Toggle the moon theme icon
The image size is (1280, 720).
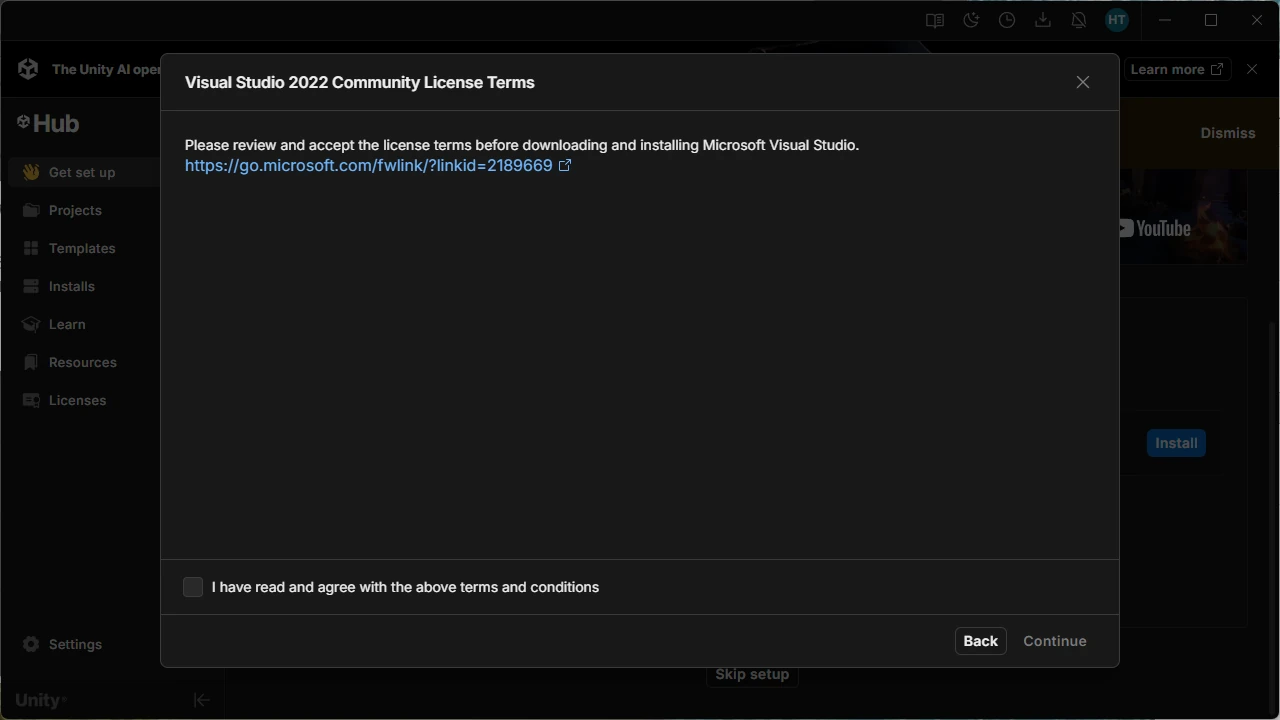[x=971, y=20]
